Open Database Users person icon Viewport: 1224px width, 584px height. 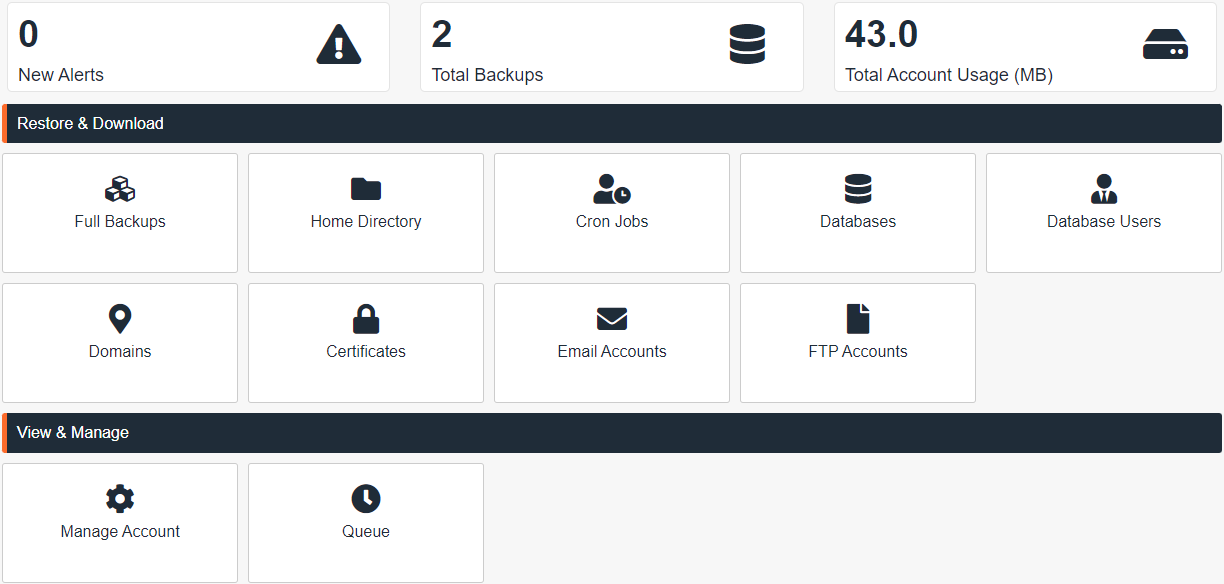point(1104,189)
